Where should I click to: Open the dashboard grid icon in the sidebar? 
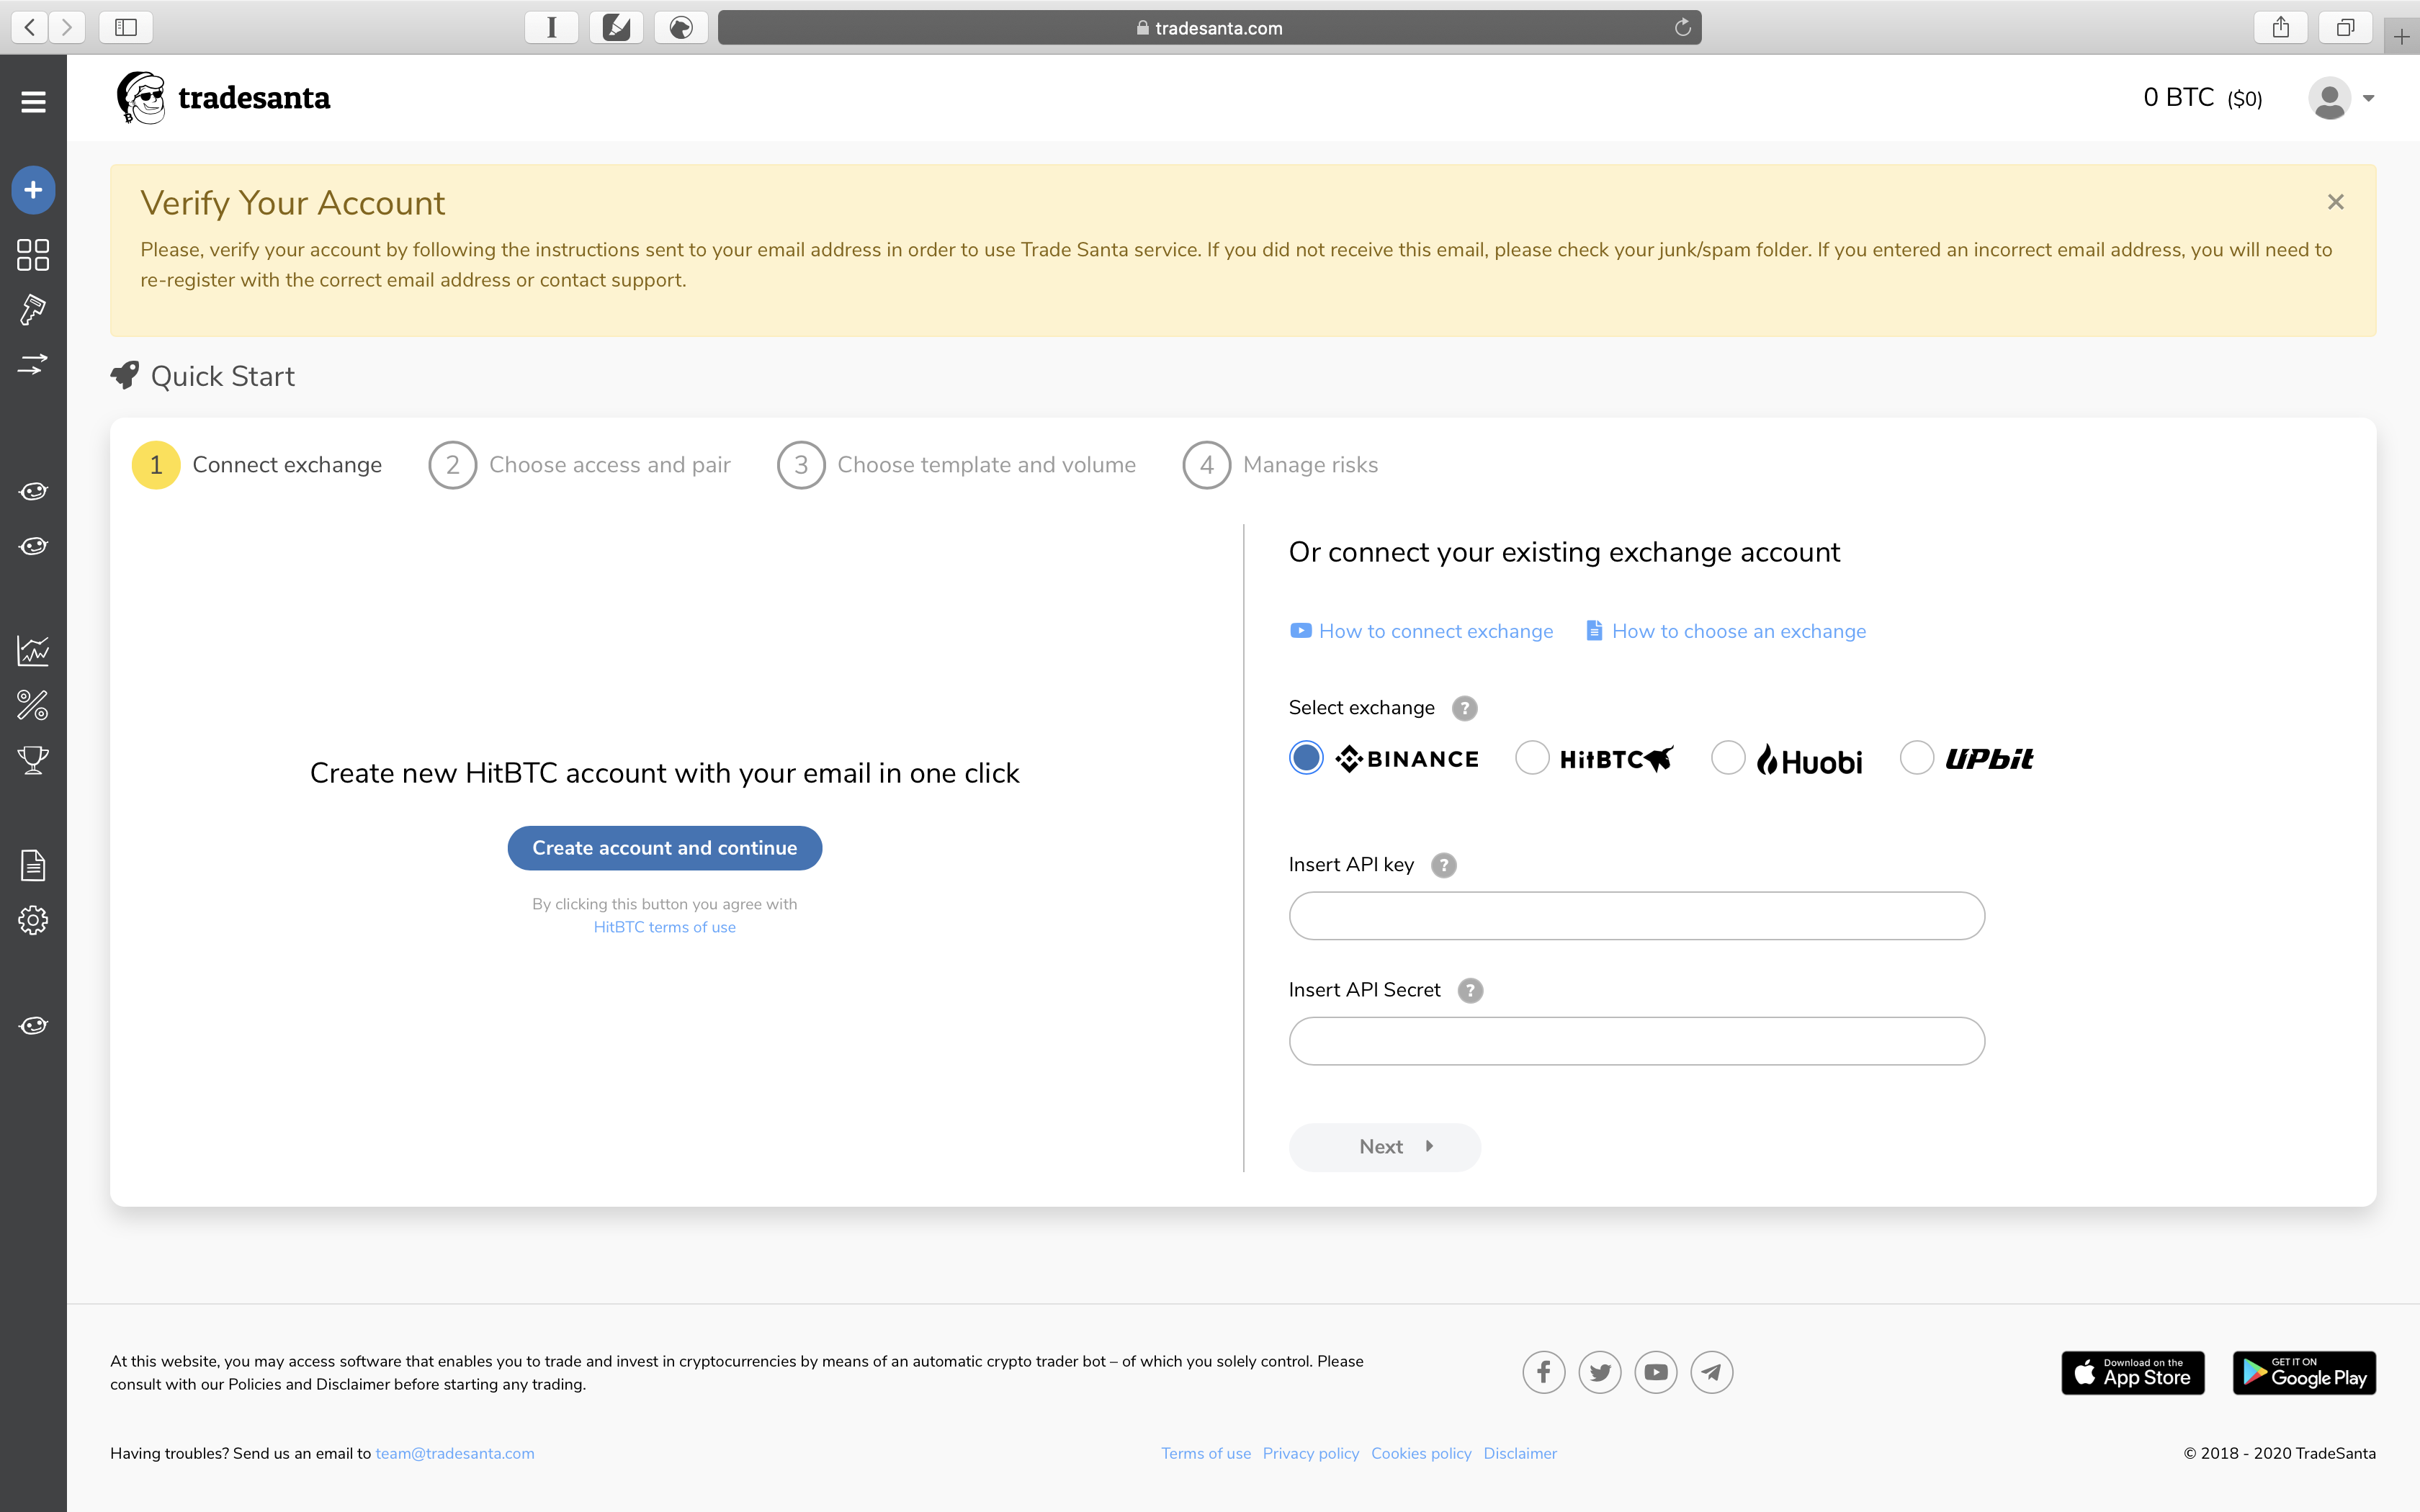[x=33, y=255]
